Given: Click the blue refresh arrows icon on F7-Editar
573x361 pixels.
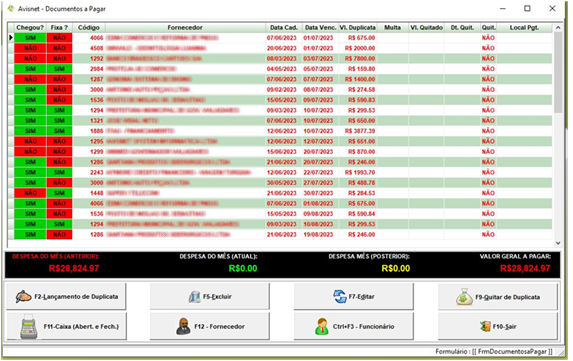Looking at the screenshot, I should pos(340,296).
